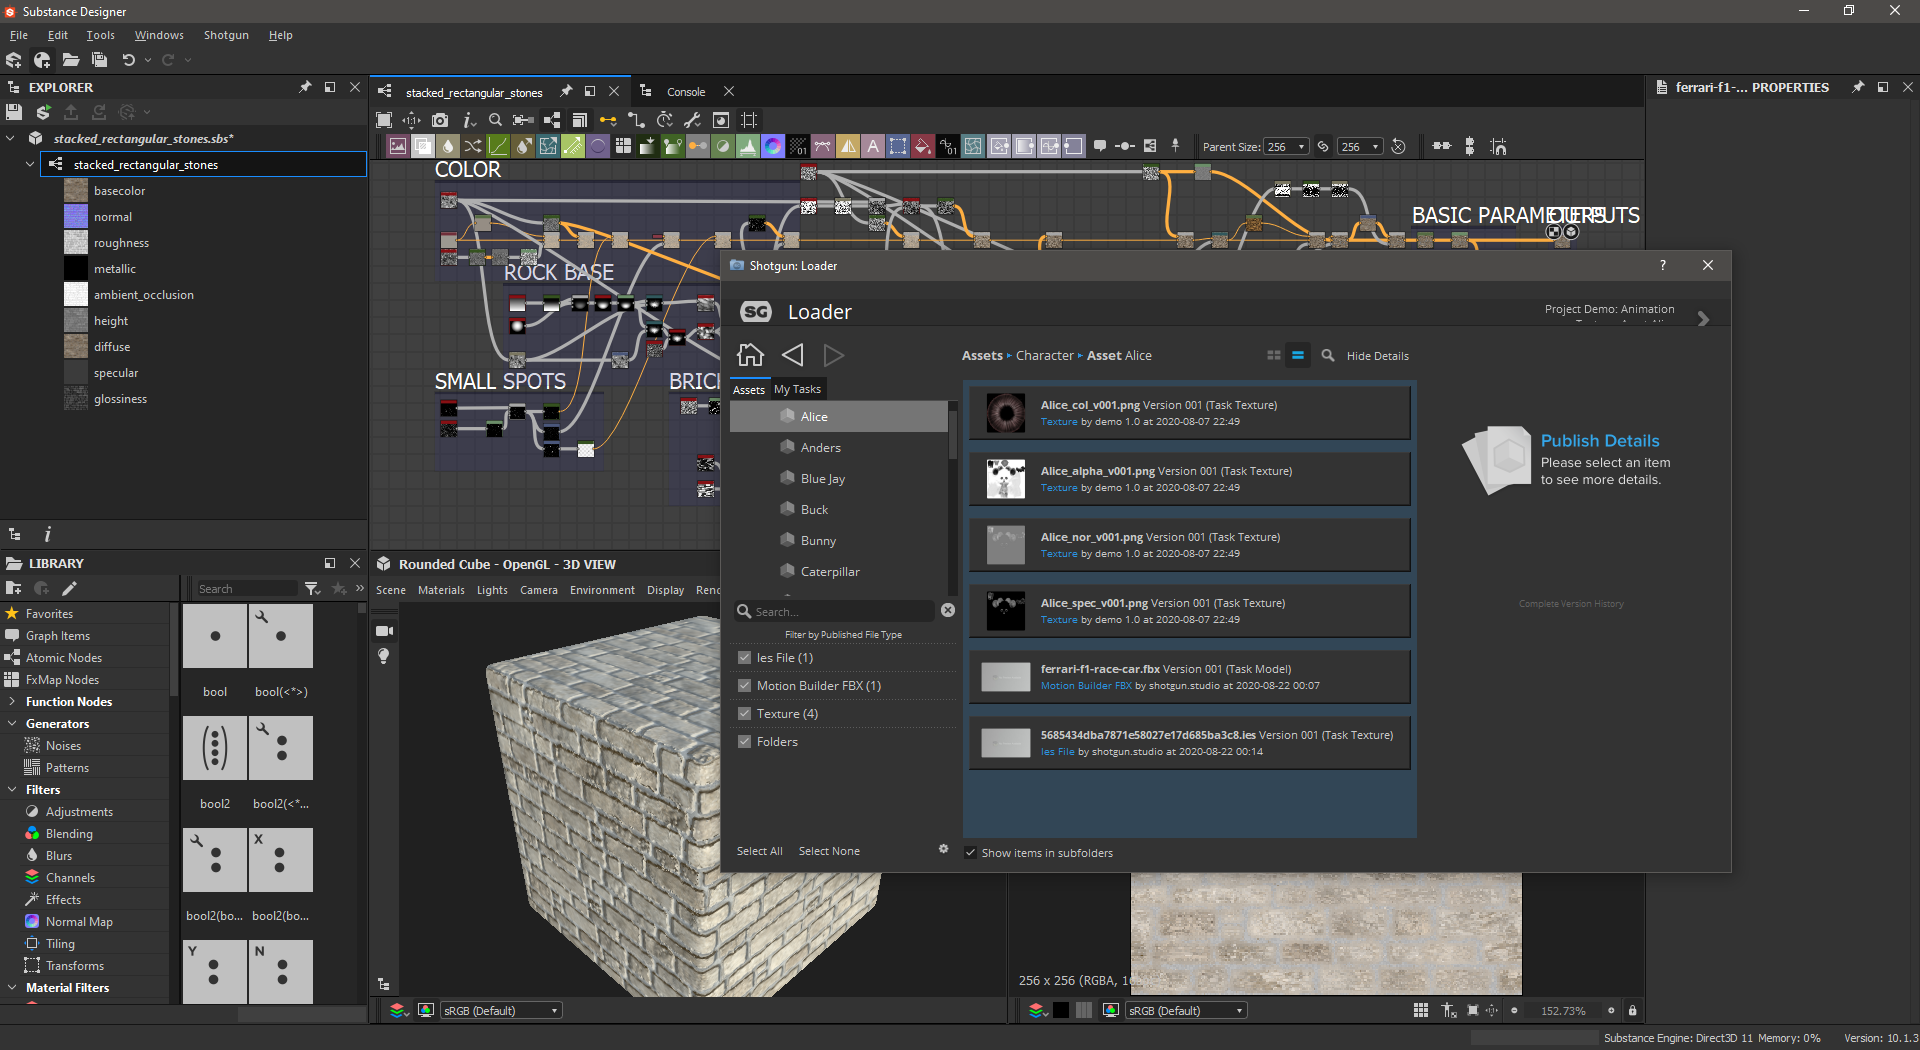Add a Transform 2D node
This screenshot has width=1920, height=1050.
point(898,146)
